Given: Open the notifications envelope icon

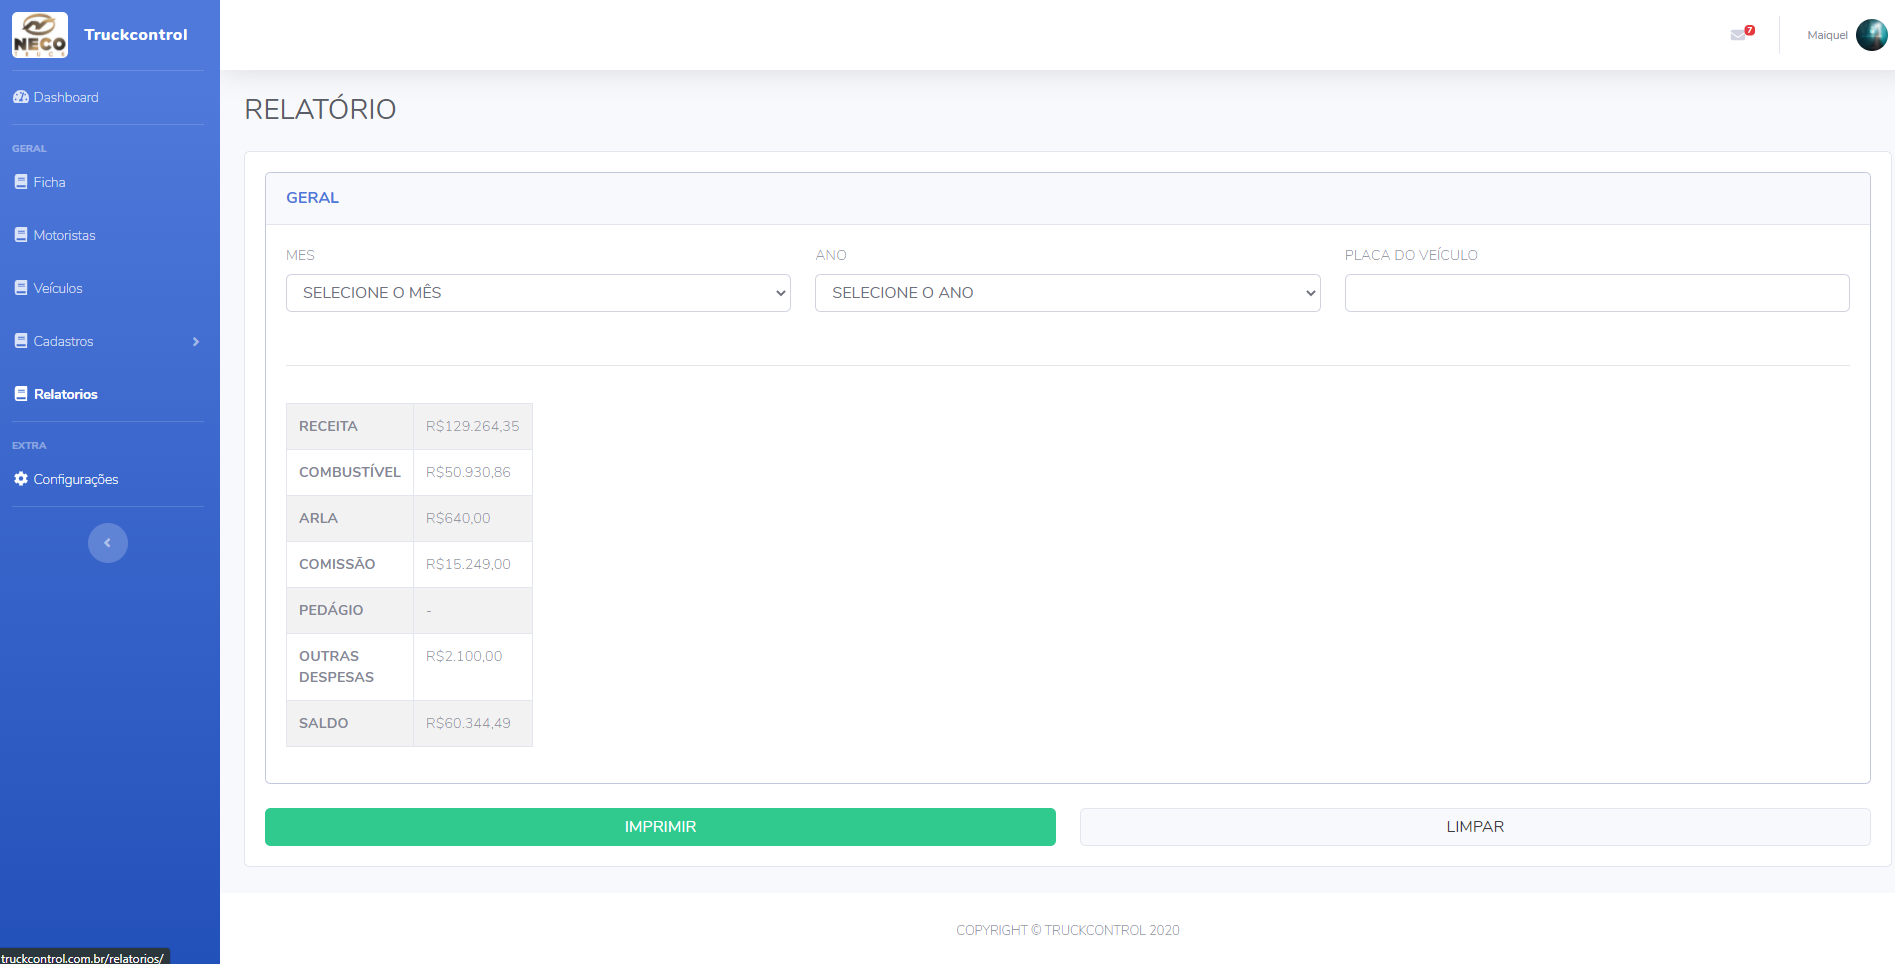Looking at the screenshot, I should pyautogui.click(x=1738, y=34).
